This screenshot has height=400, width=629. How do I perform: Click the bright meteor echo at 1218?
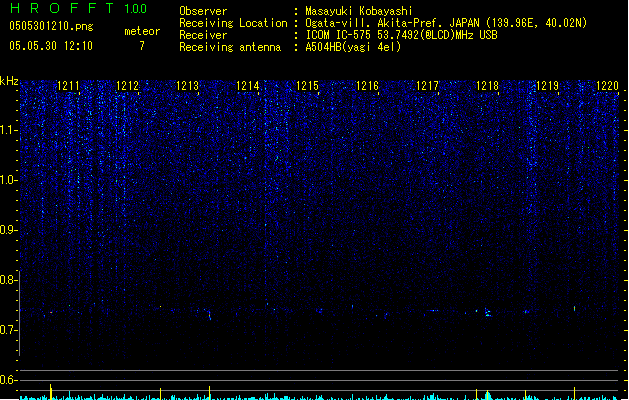click(488, 313)
